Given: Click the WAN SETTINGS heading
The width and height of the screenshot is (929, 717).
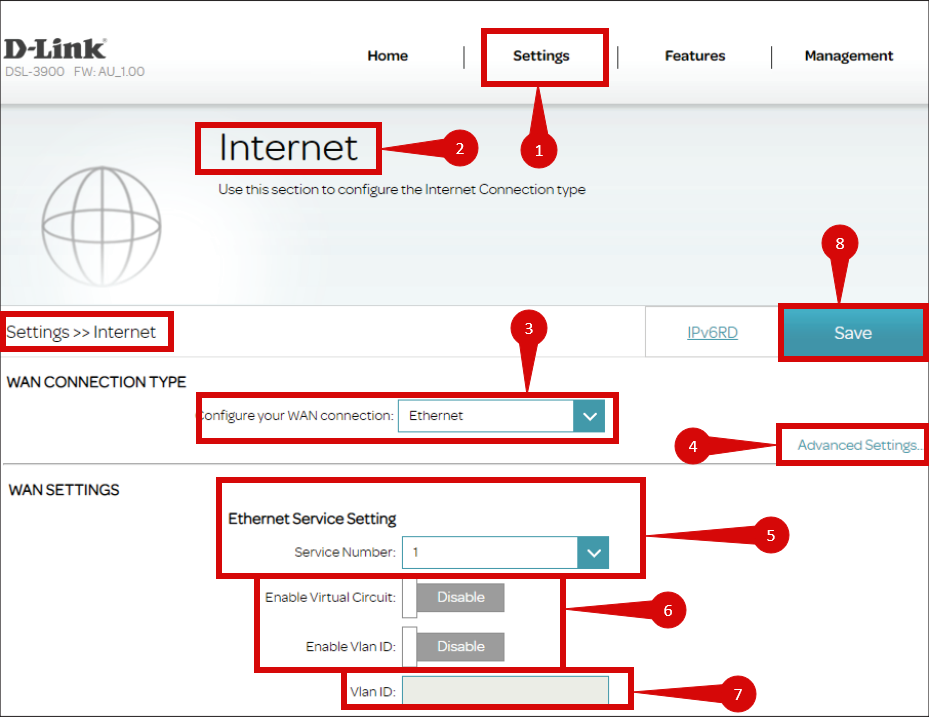Looking at the screenshot, I should pyautogui.click(x=64, y=490).
